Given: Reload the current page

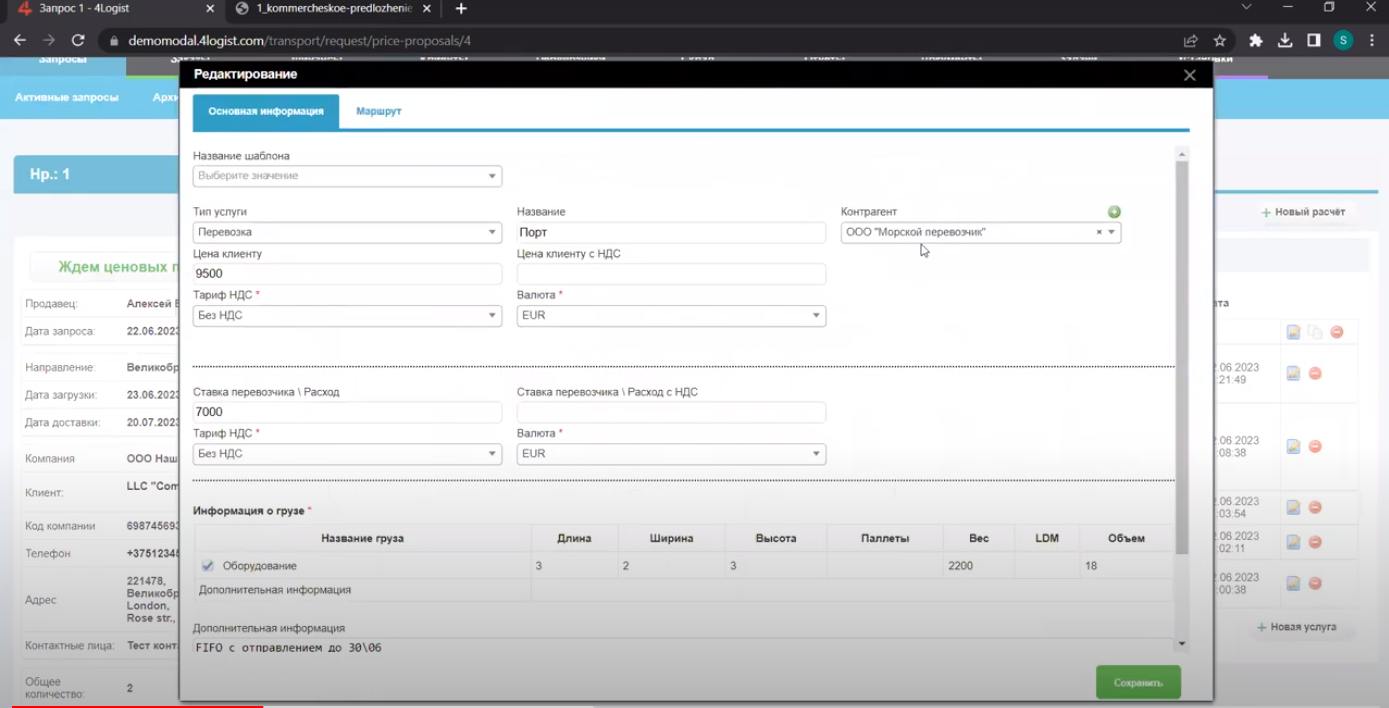Looking at the screenshot, I should click(78, 41).
